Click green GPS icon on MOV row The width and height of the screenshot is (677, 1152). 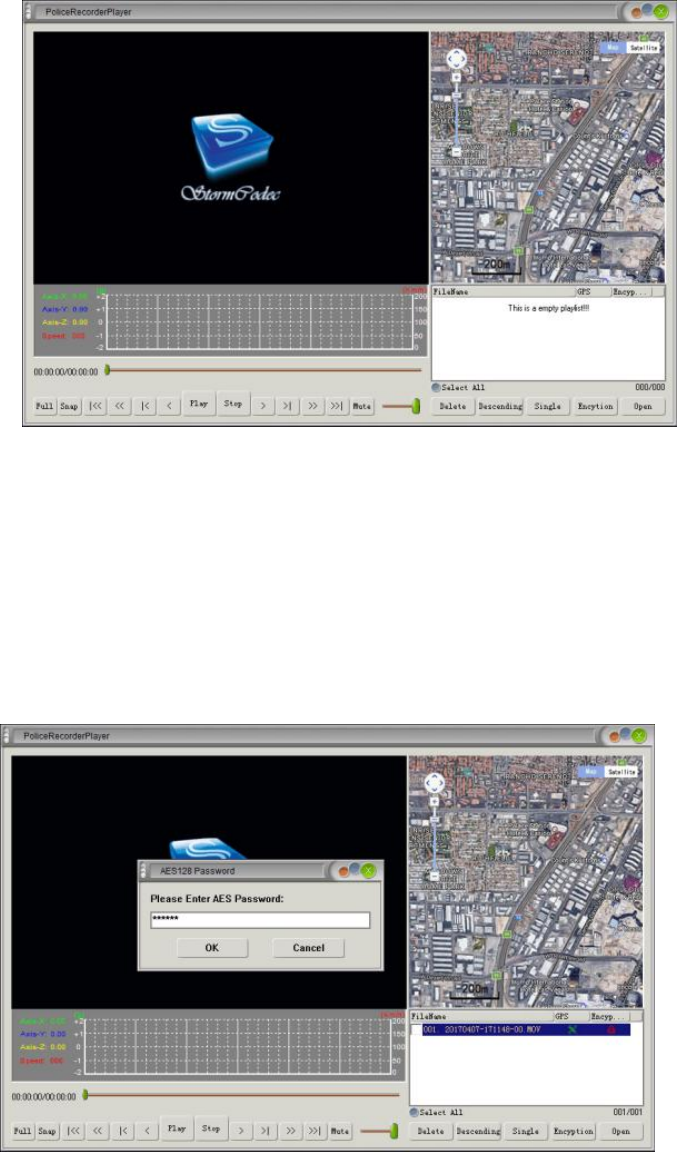[x=572, y=1030]
